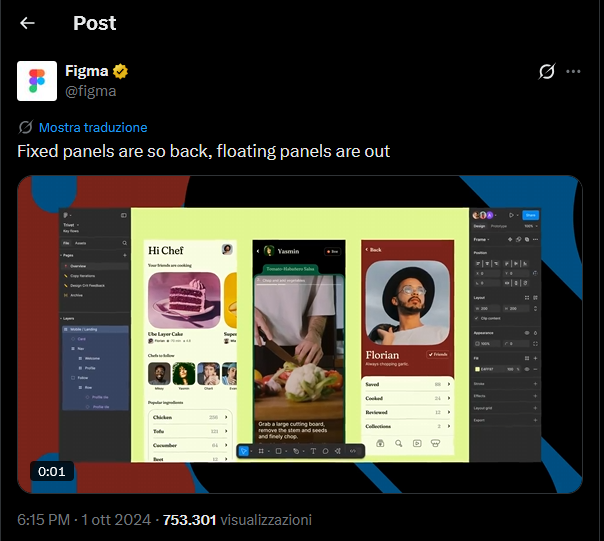Select the Comment tool in Figma's toolbar

[325, 451]
